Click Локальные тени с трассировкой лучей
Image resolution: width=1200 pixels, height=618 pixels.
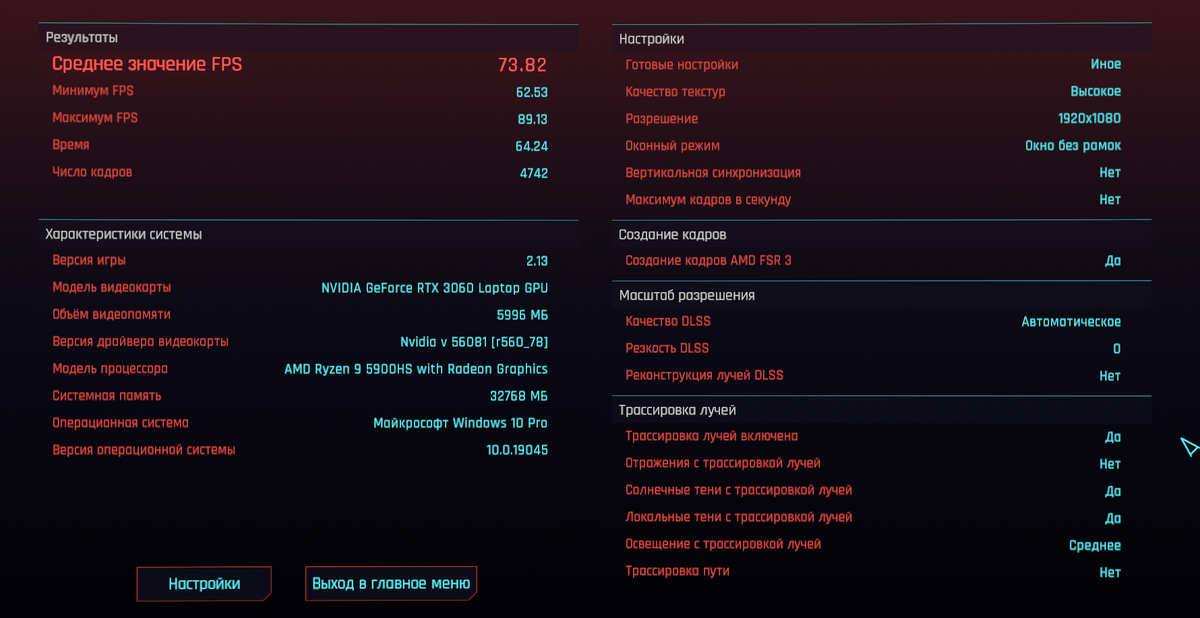739,517
